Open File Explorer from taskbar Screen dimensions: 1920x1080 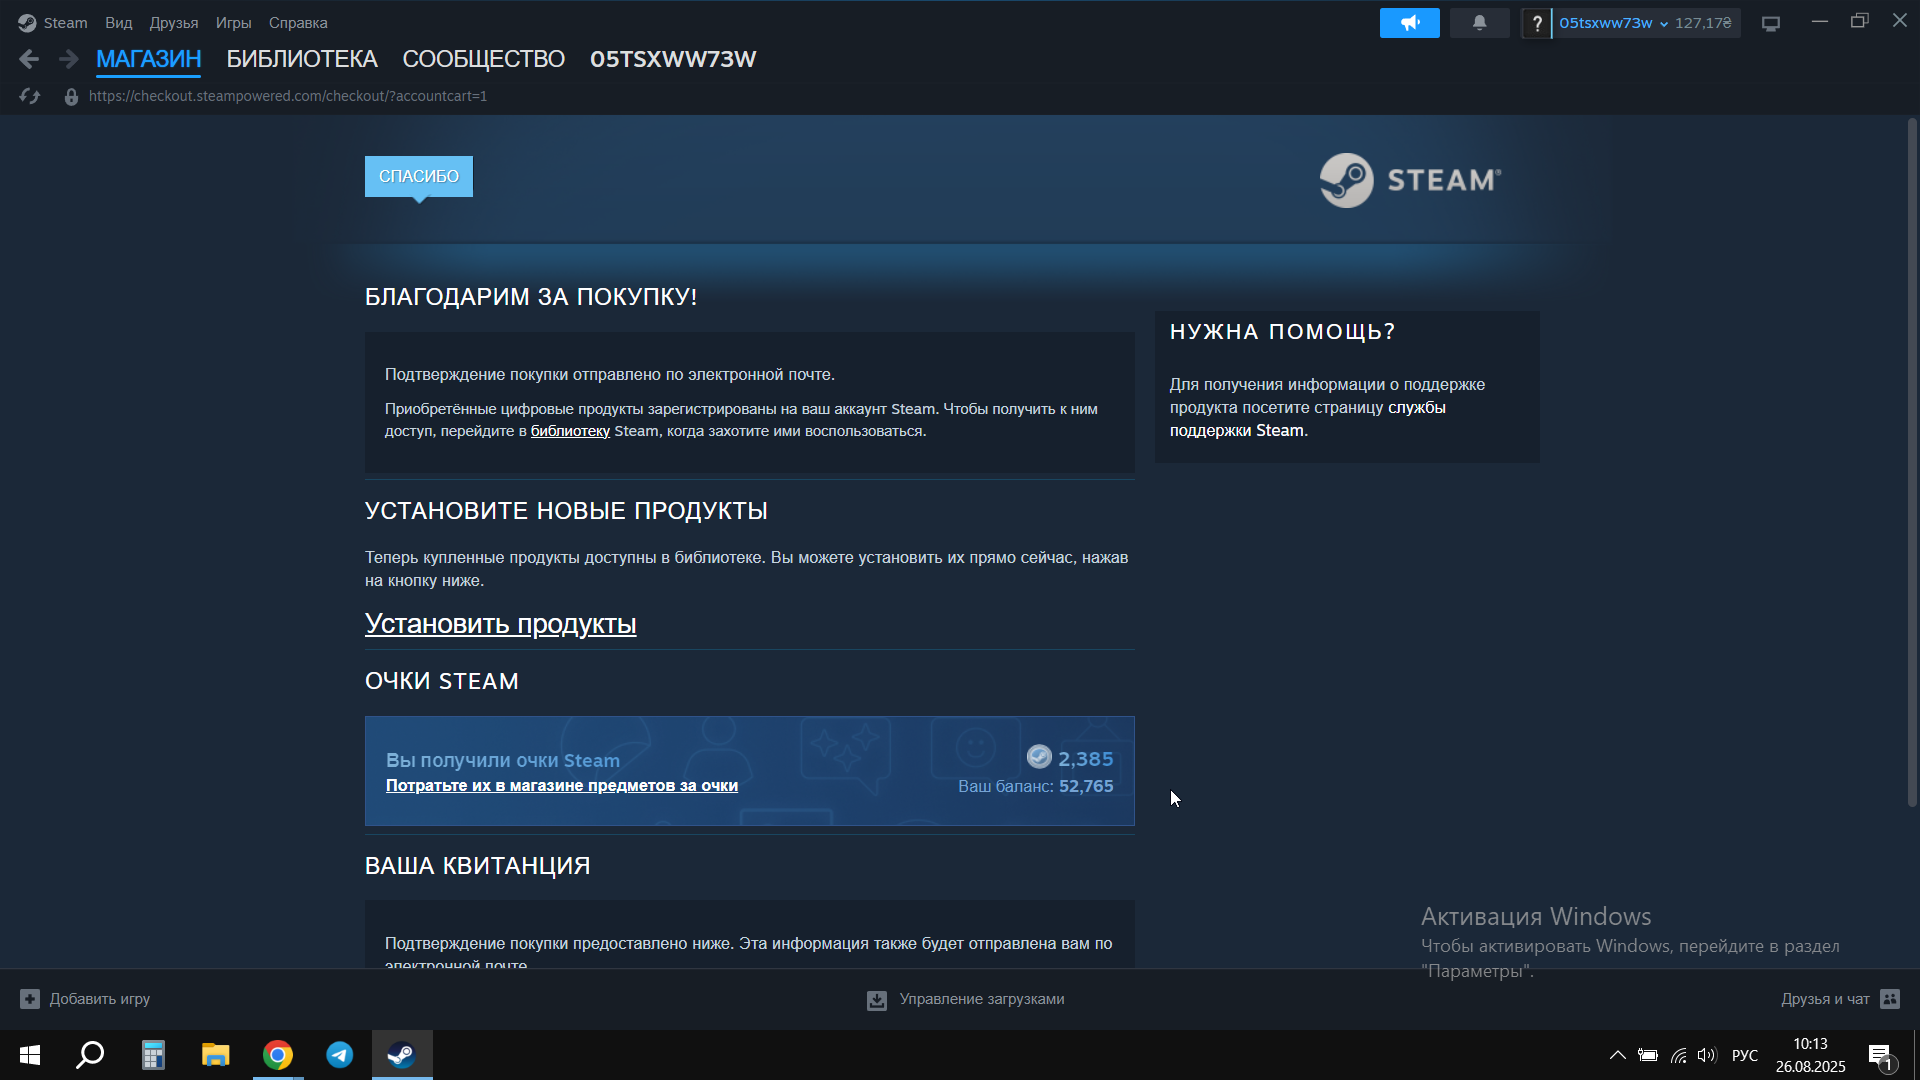(215, 1055)
